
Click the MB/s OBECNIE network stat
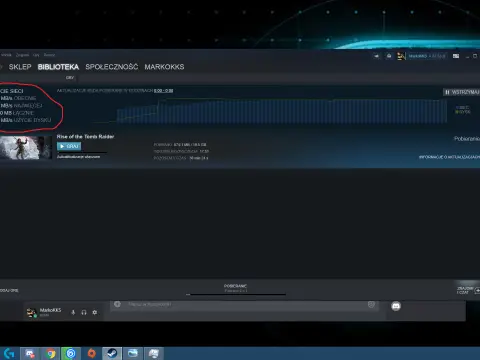coord(18,98)
